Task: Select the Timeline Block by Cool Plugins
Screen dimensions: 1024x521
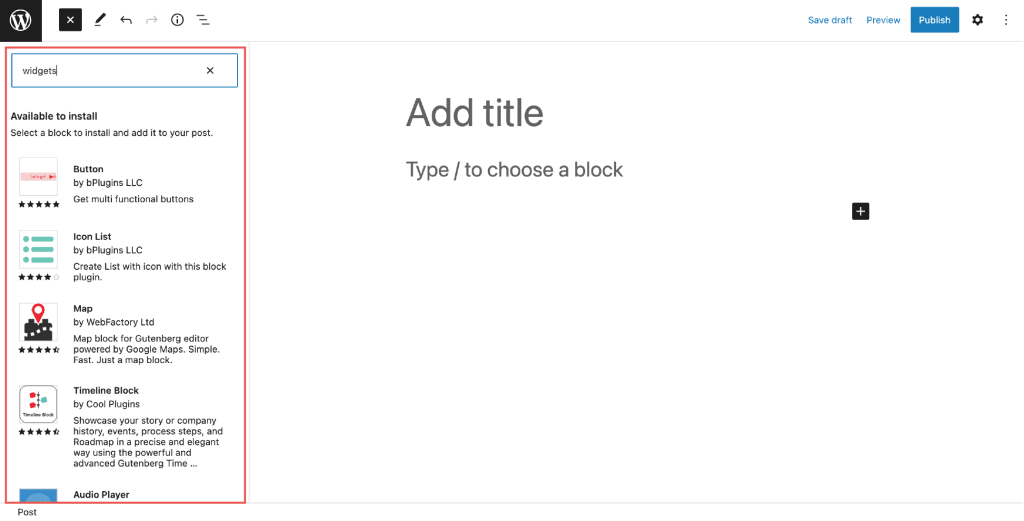Action: (x=124, y=428)
